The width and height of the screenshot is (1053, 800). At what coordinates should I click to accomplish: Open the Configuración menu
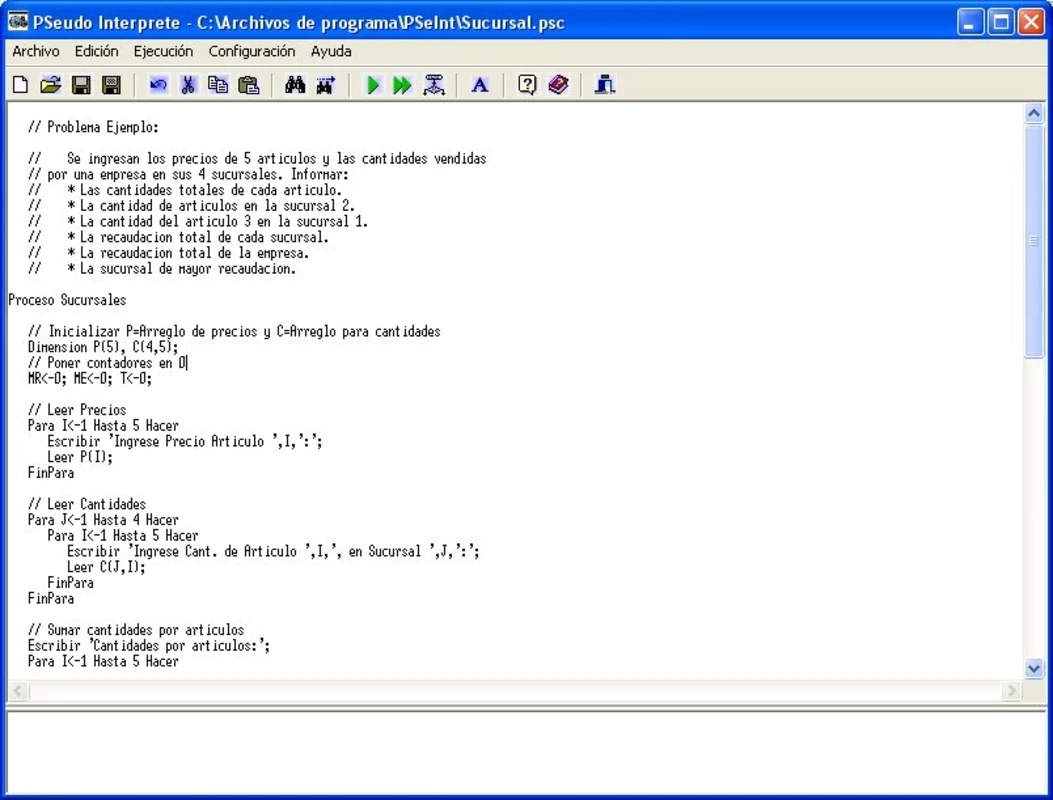(x=252, y=51)
